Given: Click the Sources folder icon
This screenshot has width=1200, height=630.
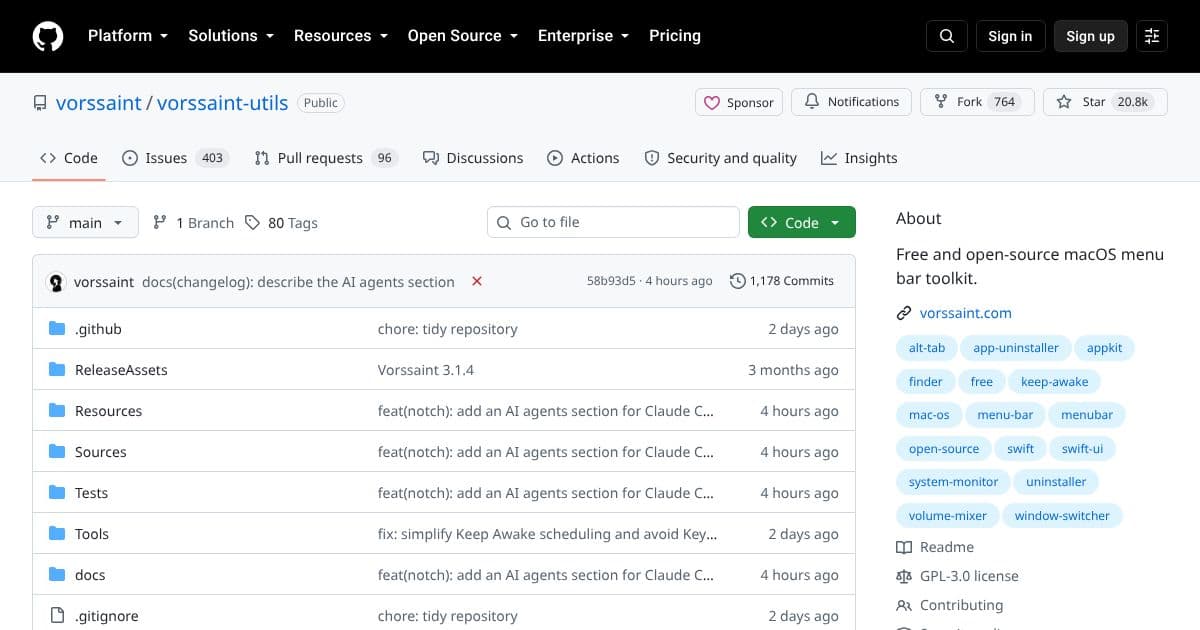Looking at the screenshot, I should 57,452.
